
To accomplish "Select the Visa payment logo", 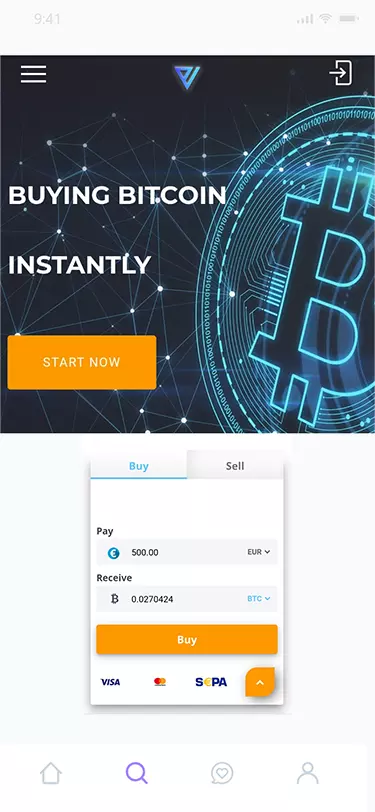I will point(110,682).
